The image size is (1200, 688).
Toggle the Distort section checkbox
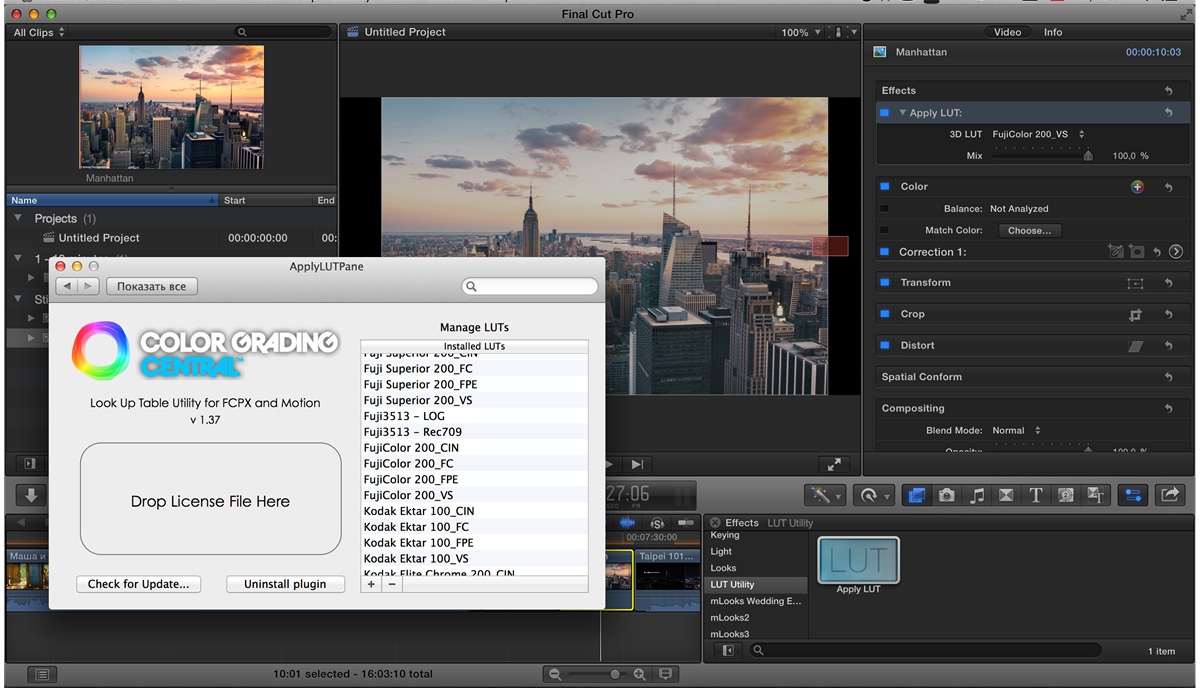coord(884,346)
